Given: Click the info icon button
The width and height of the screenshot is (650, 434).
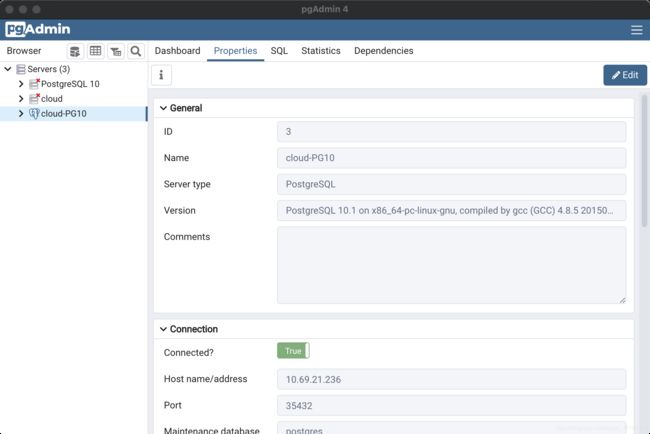Looking at the screenshot, I should (x=161, y=75).
